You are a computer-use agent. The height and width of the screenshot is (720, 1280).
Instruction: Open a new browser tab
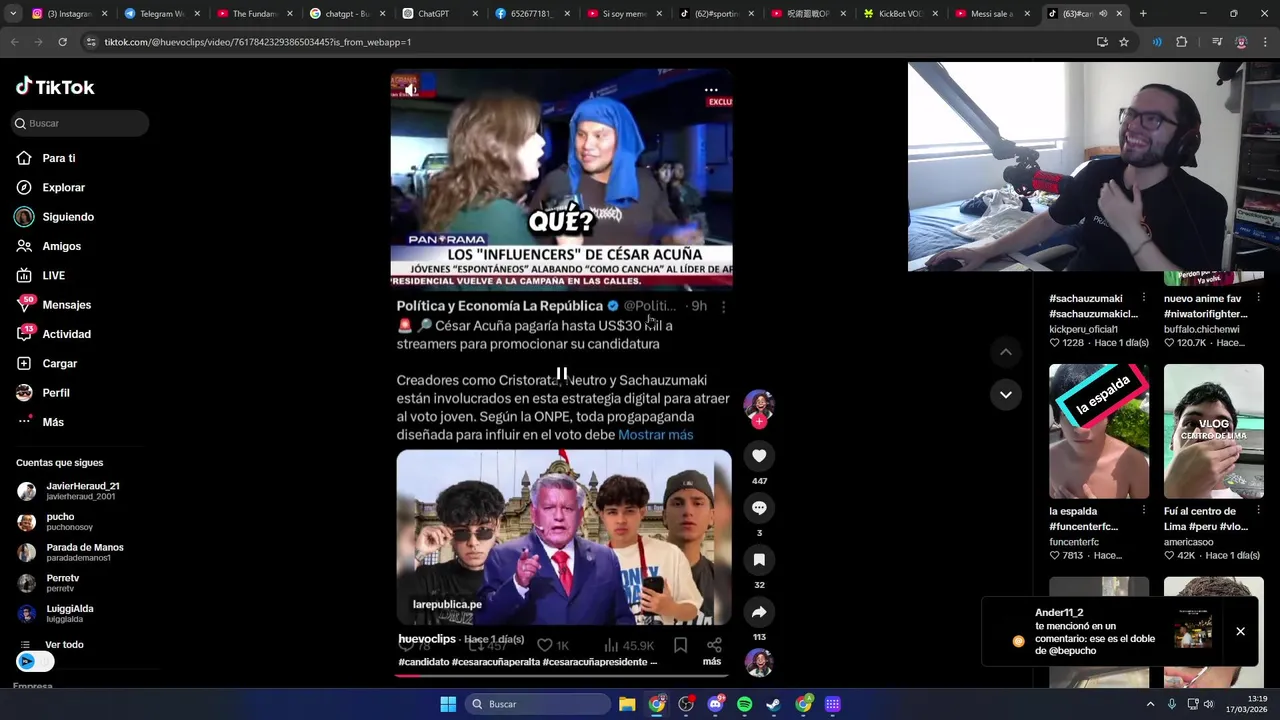(1143, 14)
